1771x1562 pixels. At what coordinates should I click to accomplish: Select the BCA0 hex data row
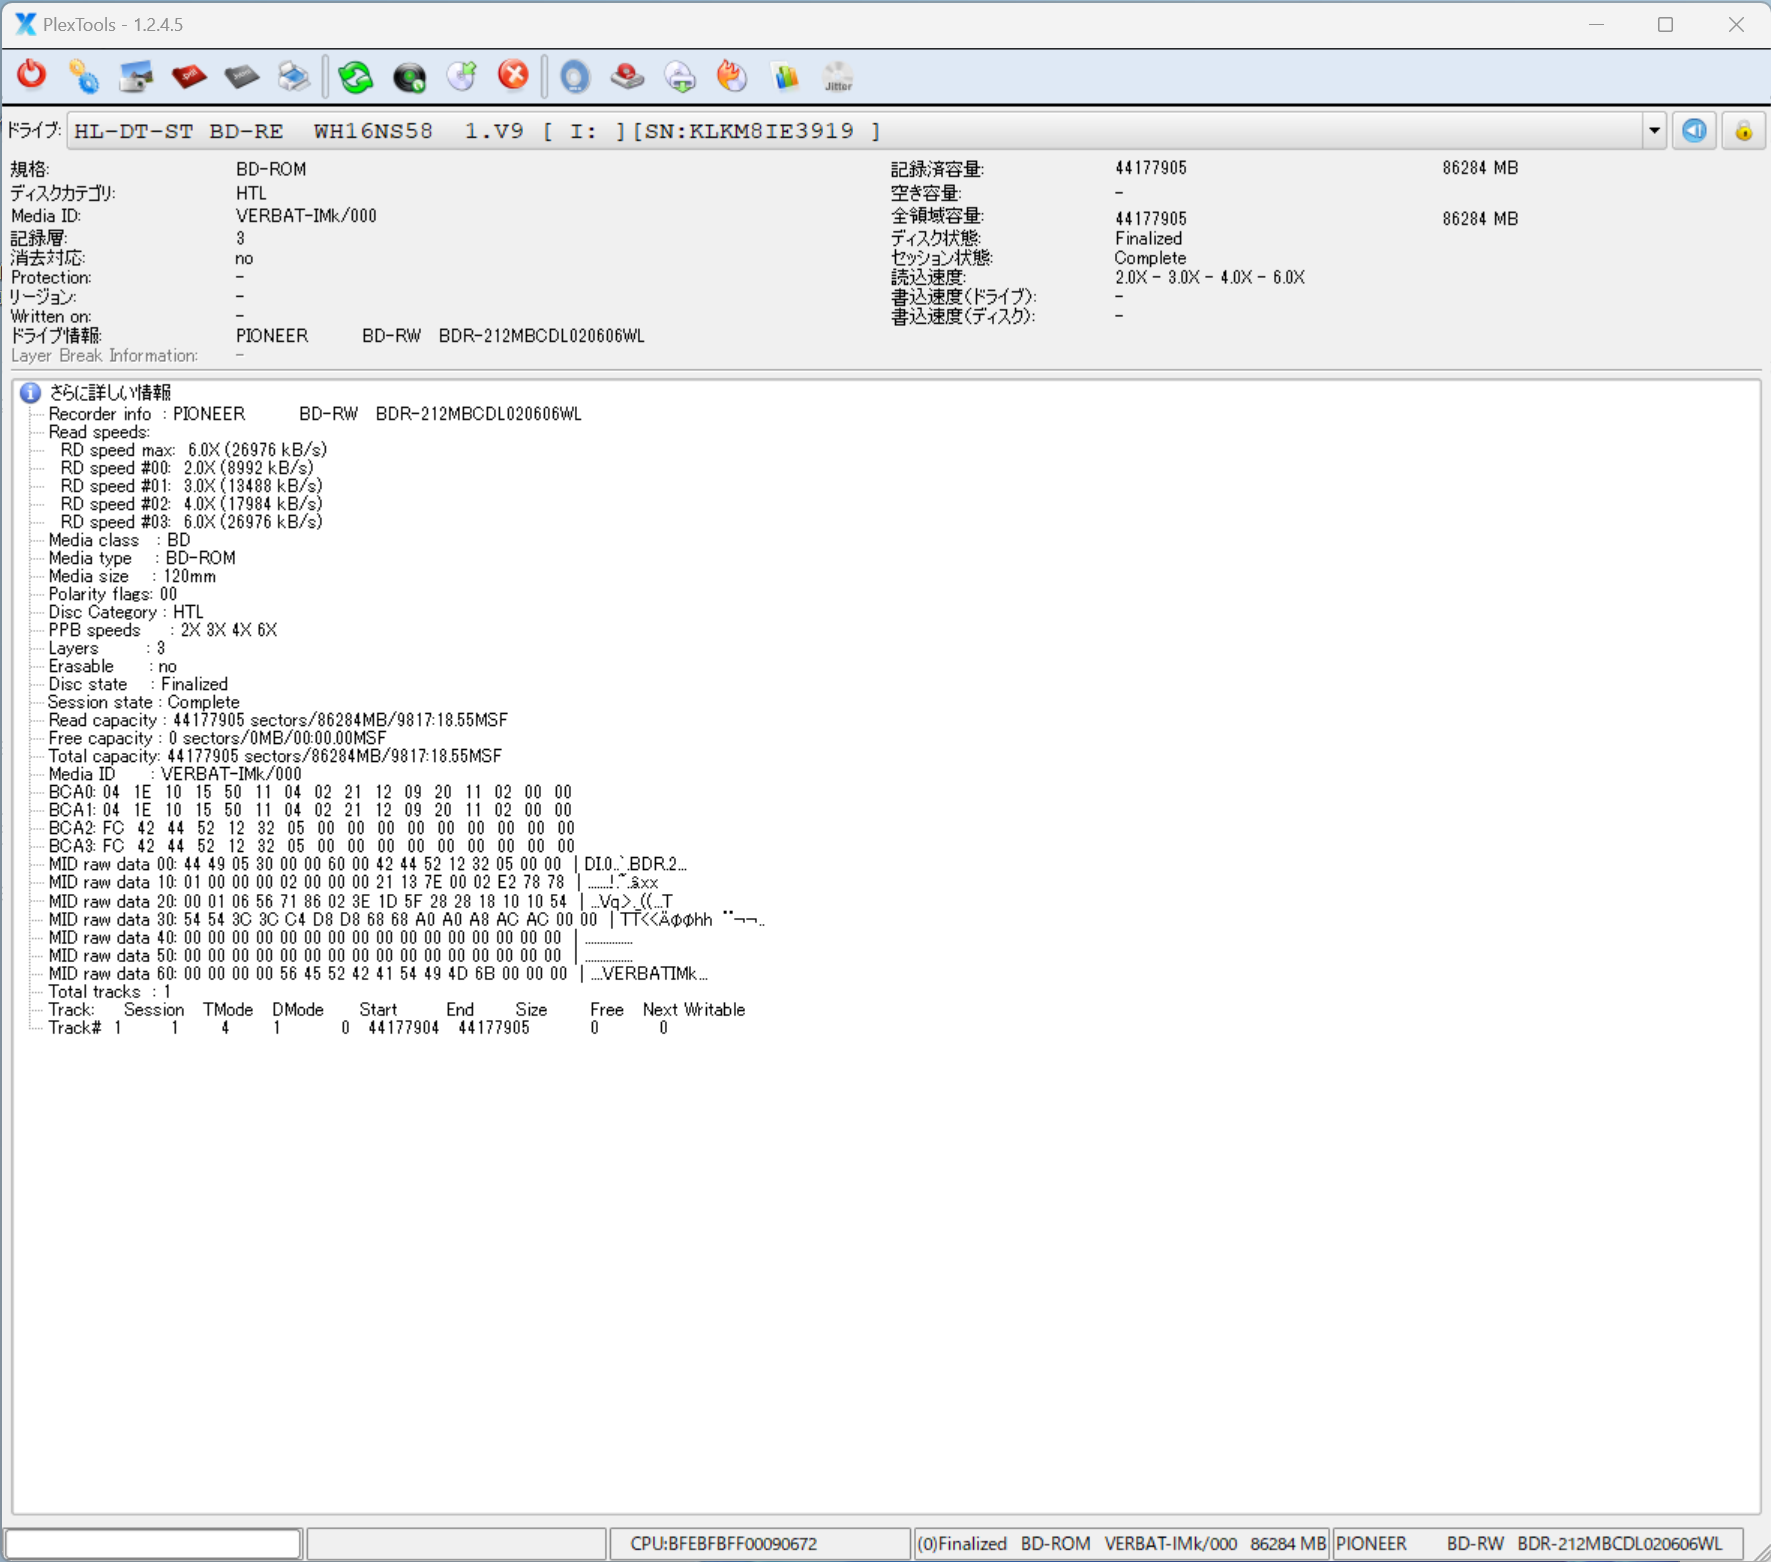tap(310, 792)
